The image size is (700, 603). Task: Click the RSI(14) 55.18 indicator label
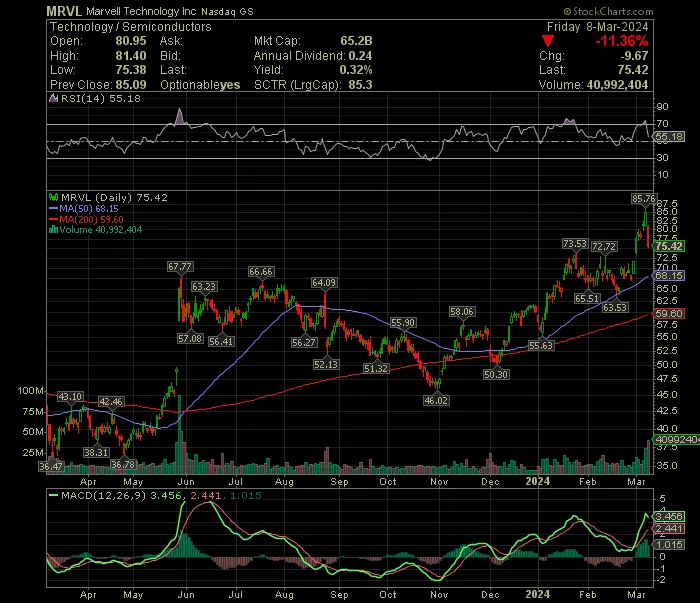[x=100, y=99]
